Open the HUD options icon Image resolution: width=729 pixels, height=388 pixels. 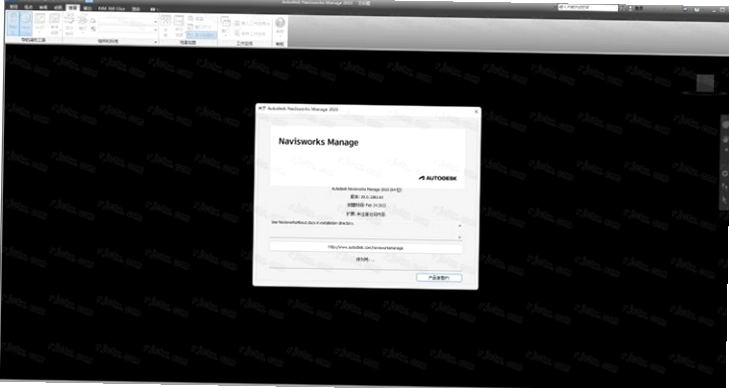click(40, 24)
